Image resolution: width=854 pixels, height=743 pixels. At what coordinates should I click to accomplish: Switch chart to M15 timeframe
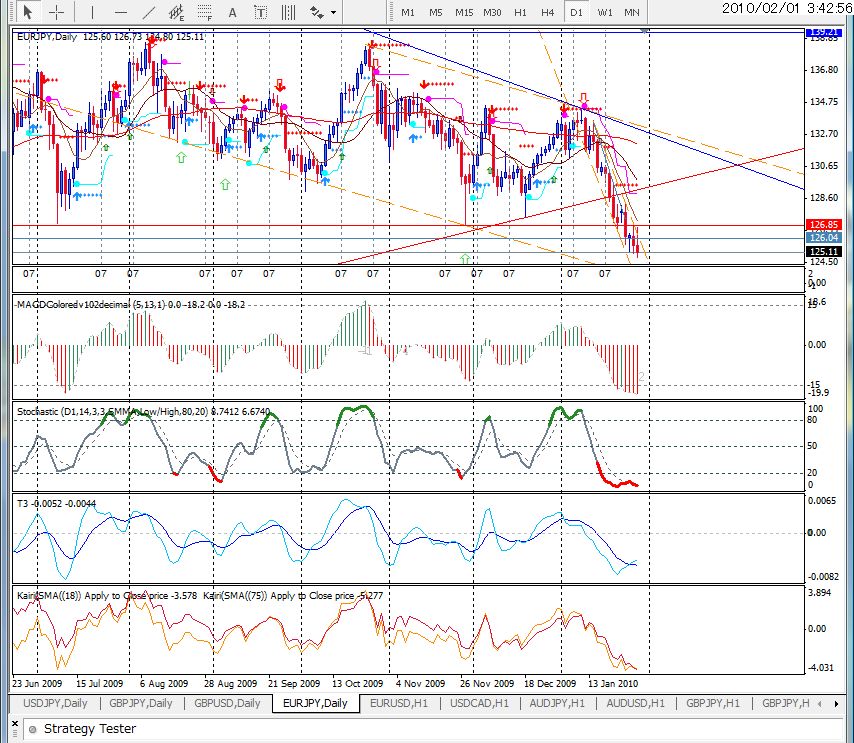pyautogui.click(x=464, y=12)
